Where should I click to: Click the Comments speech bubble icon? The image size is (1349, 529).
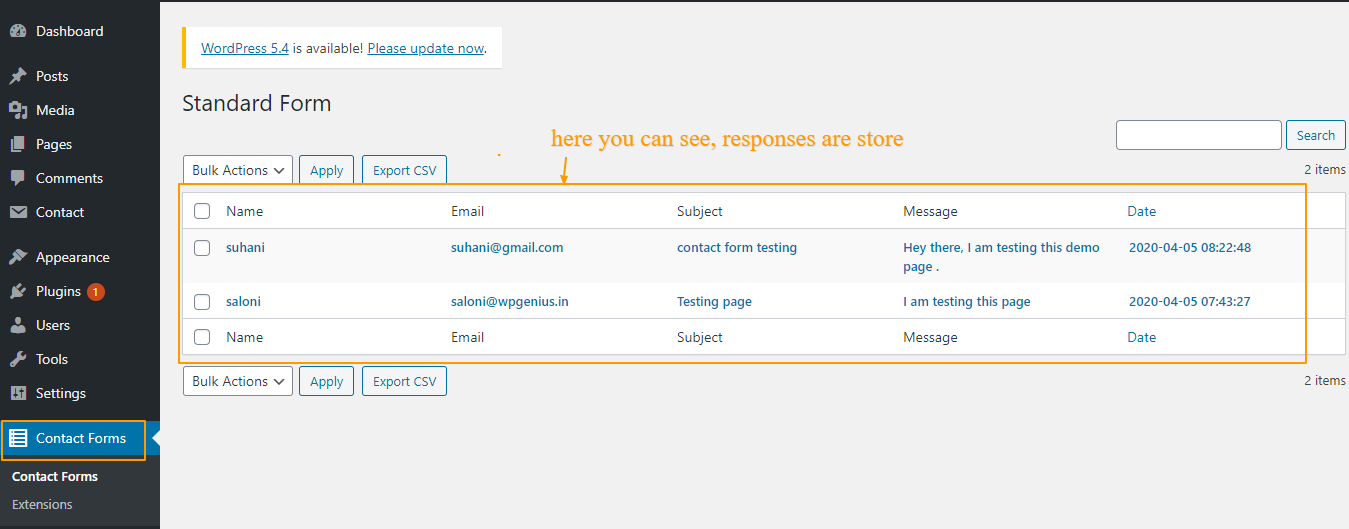17,178
